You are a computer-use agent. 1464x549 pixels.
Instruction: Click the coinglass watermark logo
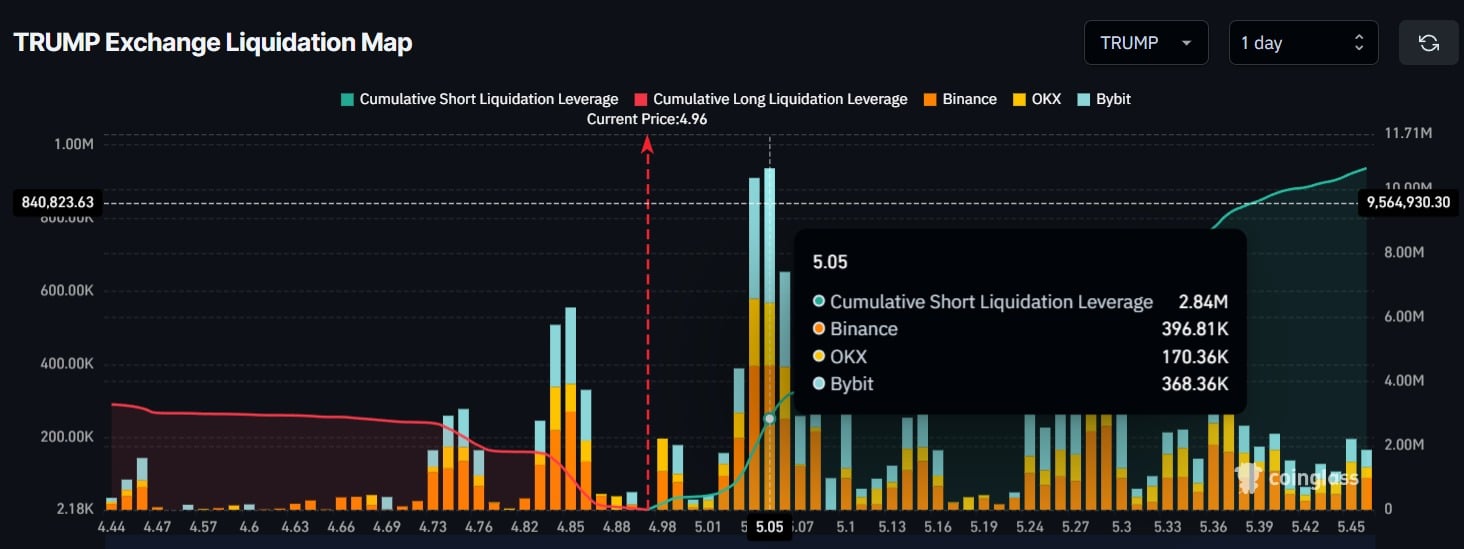click(1297, 478)
